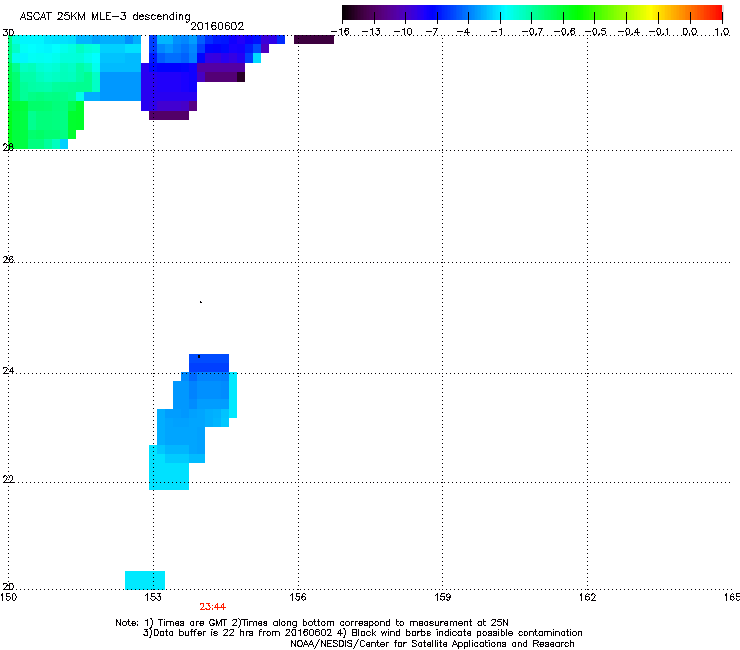Viewport: 740px width, 650px height.
Task: Click the colorbar label -16
Action: pos(340,32)
